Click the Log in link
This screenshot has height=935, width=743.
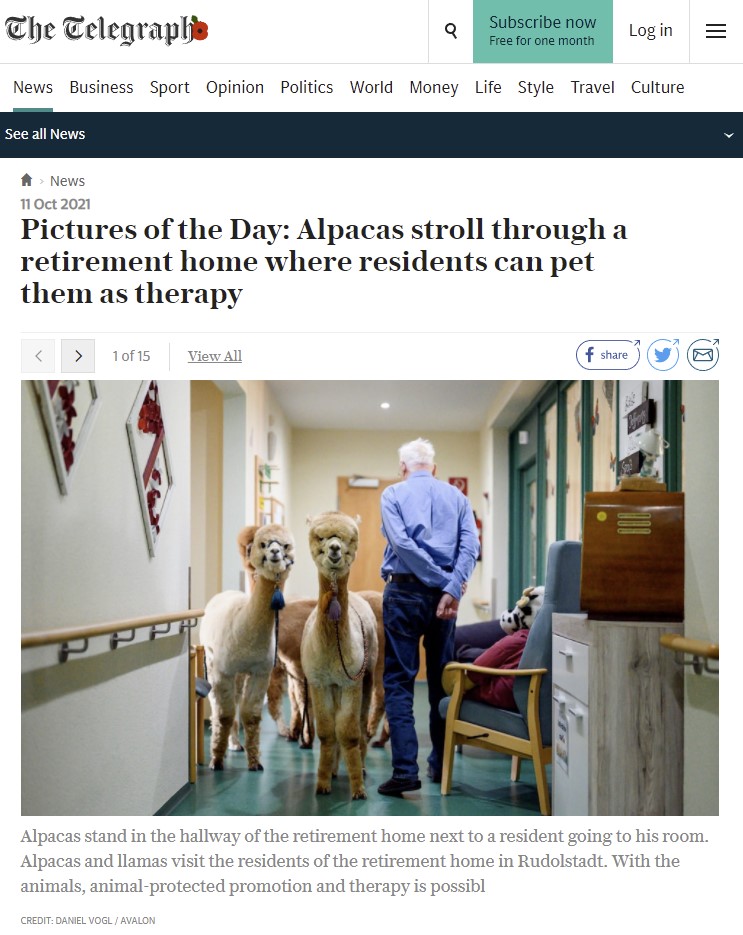pyautogui.click(x=651, y=30)
